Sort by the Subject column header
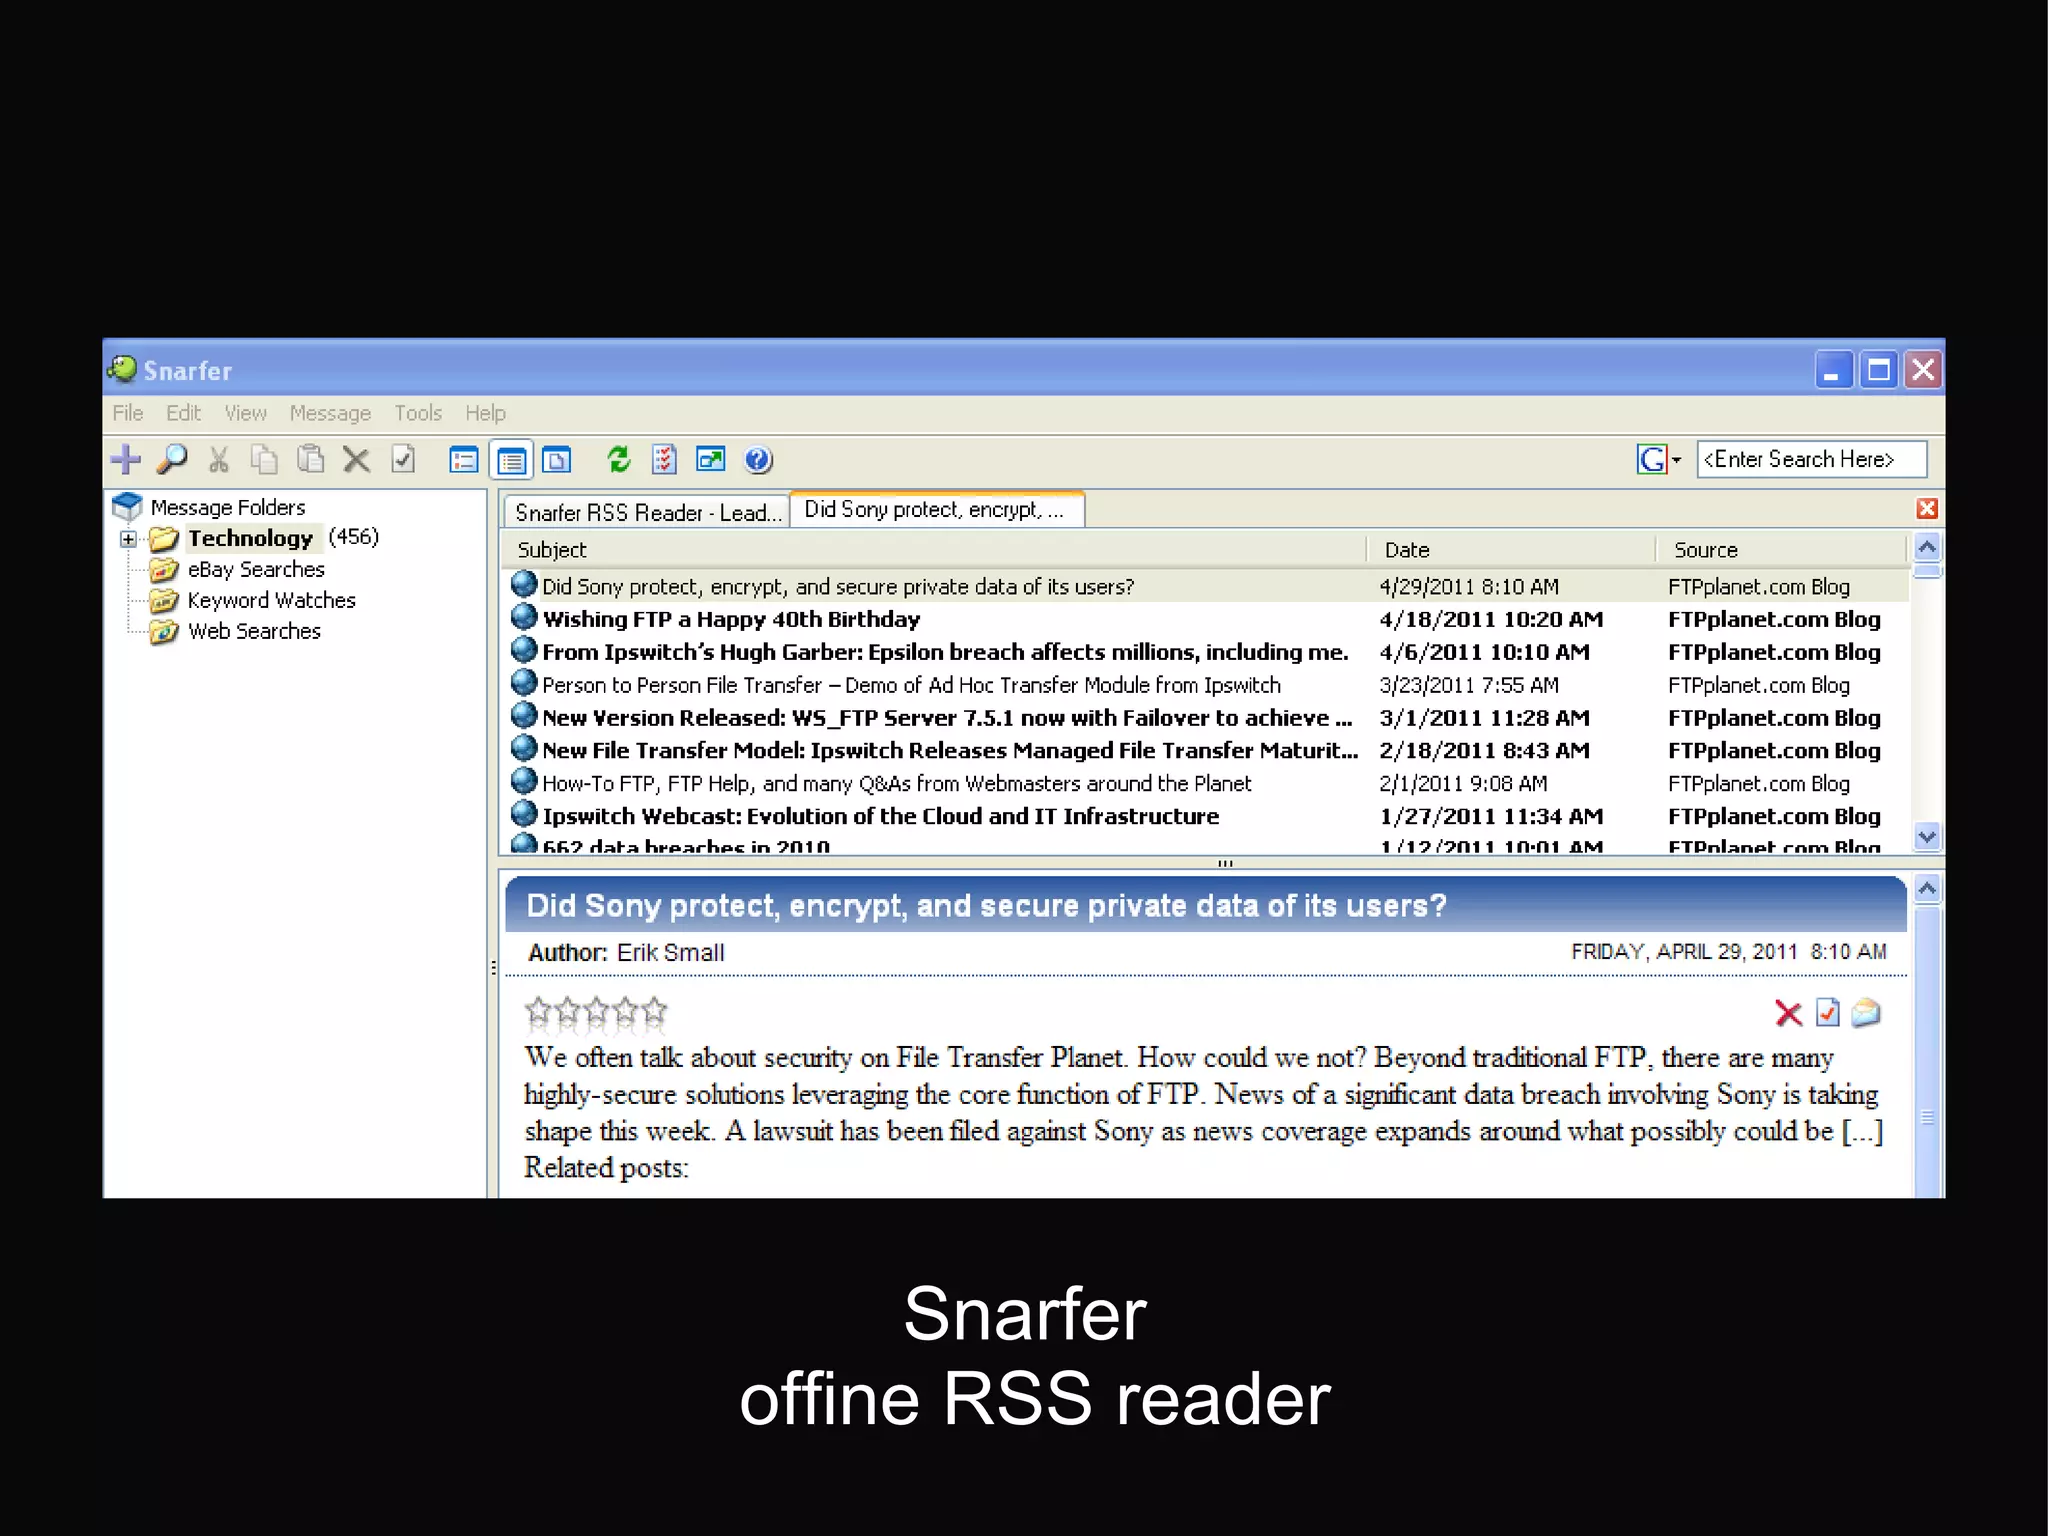Screen dimensions: 2048x1536 [934, 550]
